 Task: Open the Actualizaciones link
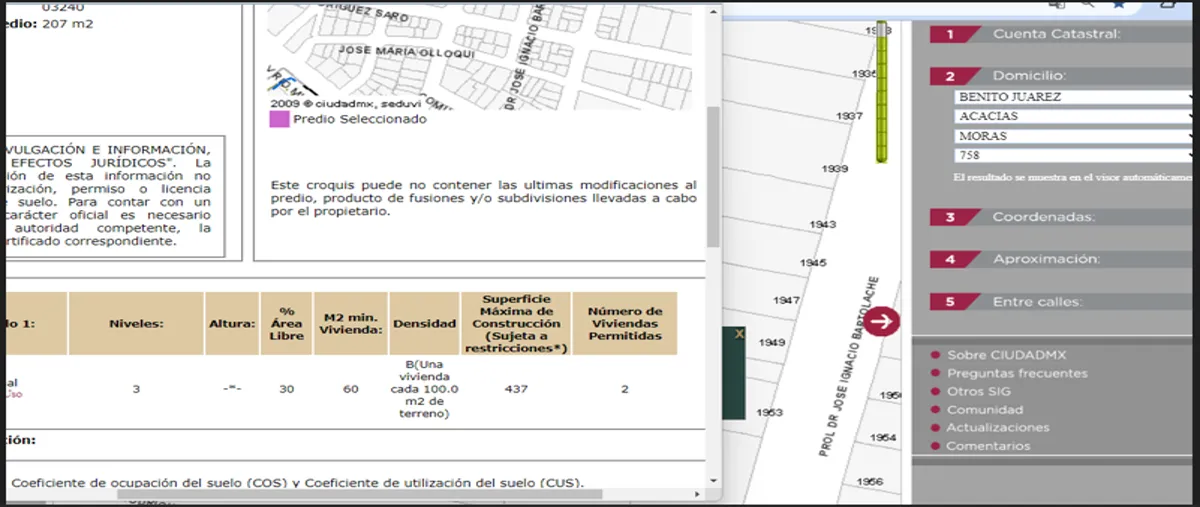tap(998, 427)
